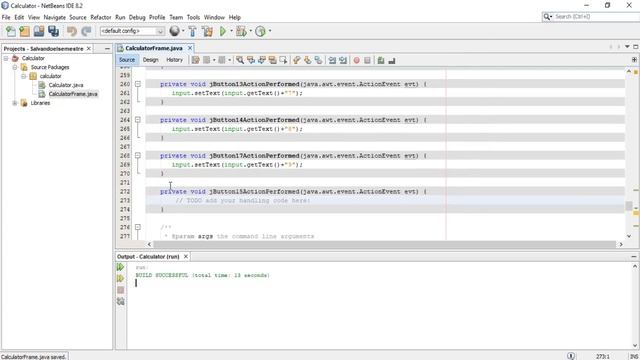This screenshot has width=640, height=360.
Task: Click the Uncomment icon in editor toolbar
Action: click(392, 60)
